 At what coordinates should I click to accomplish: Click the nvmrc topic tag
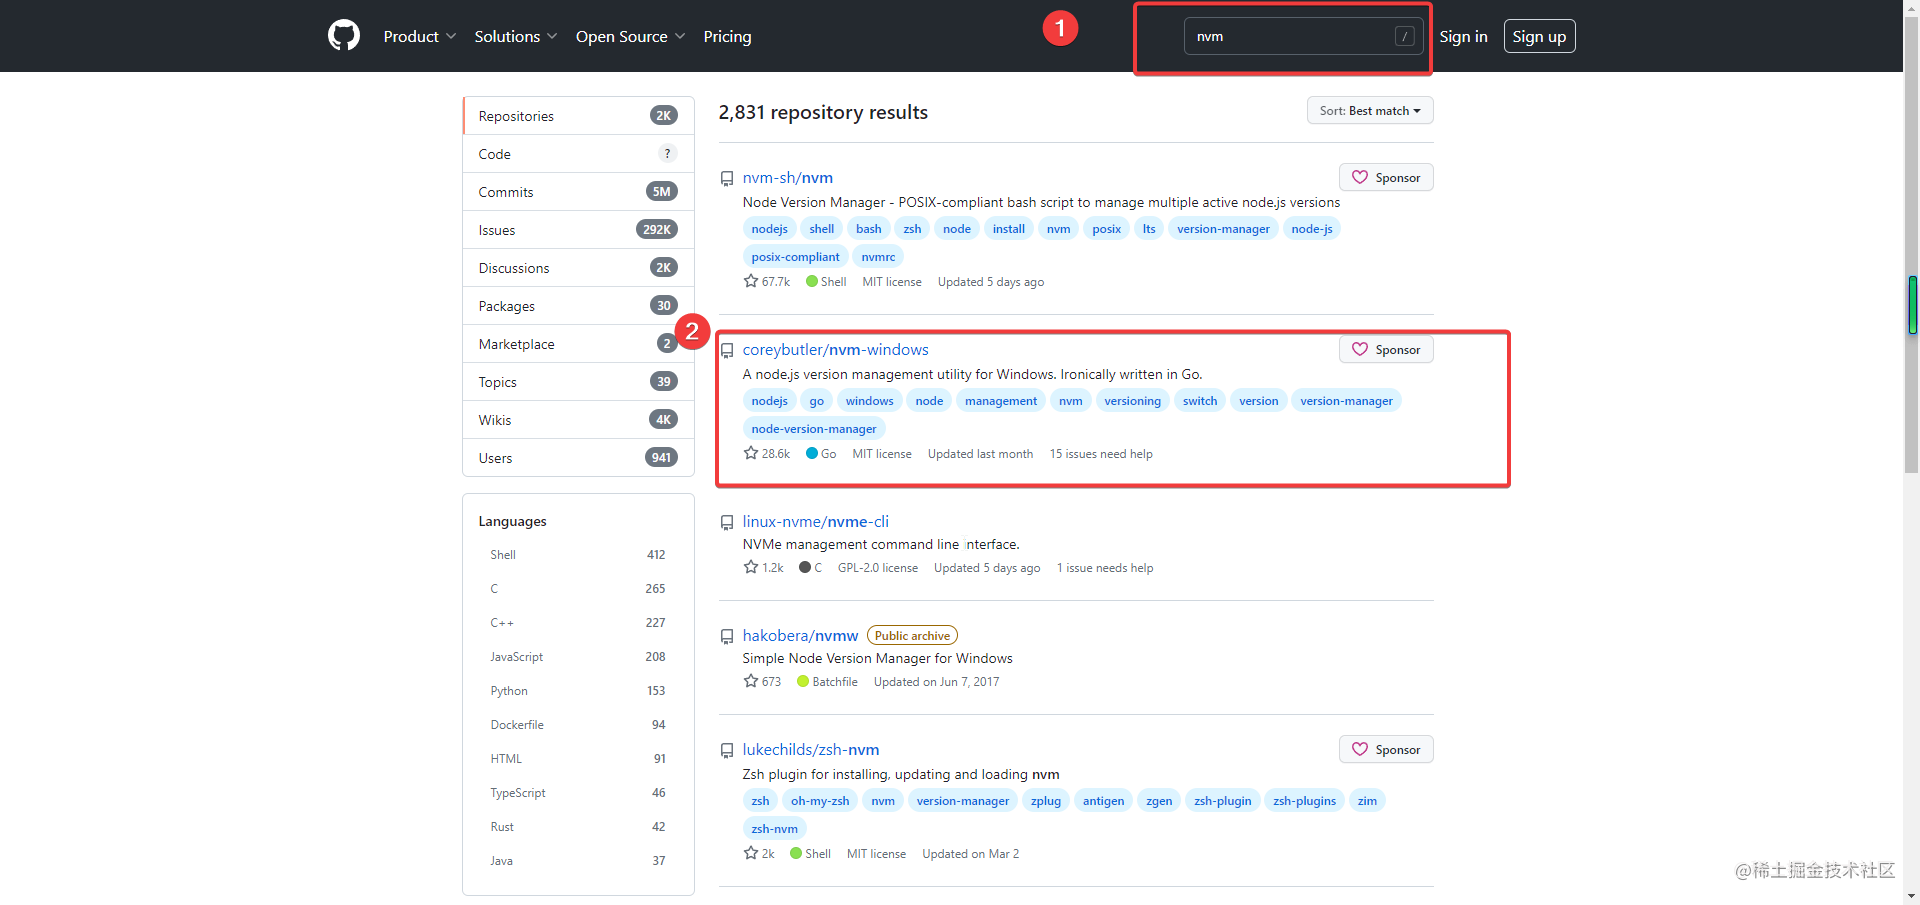(878, 257)
